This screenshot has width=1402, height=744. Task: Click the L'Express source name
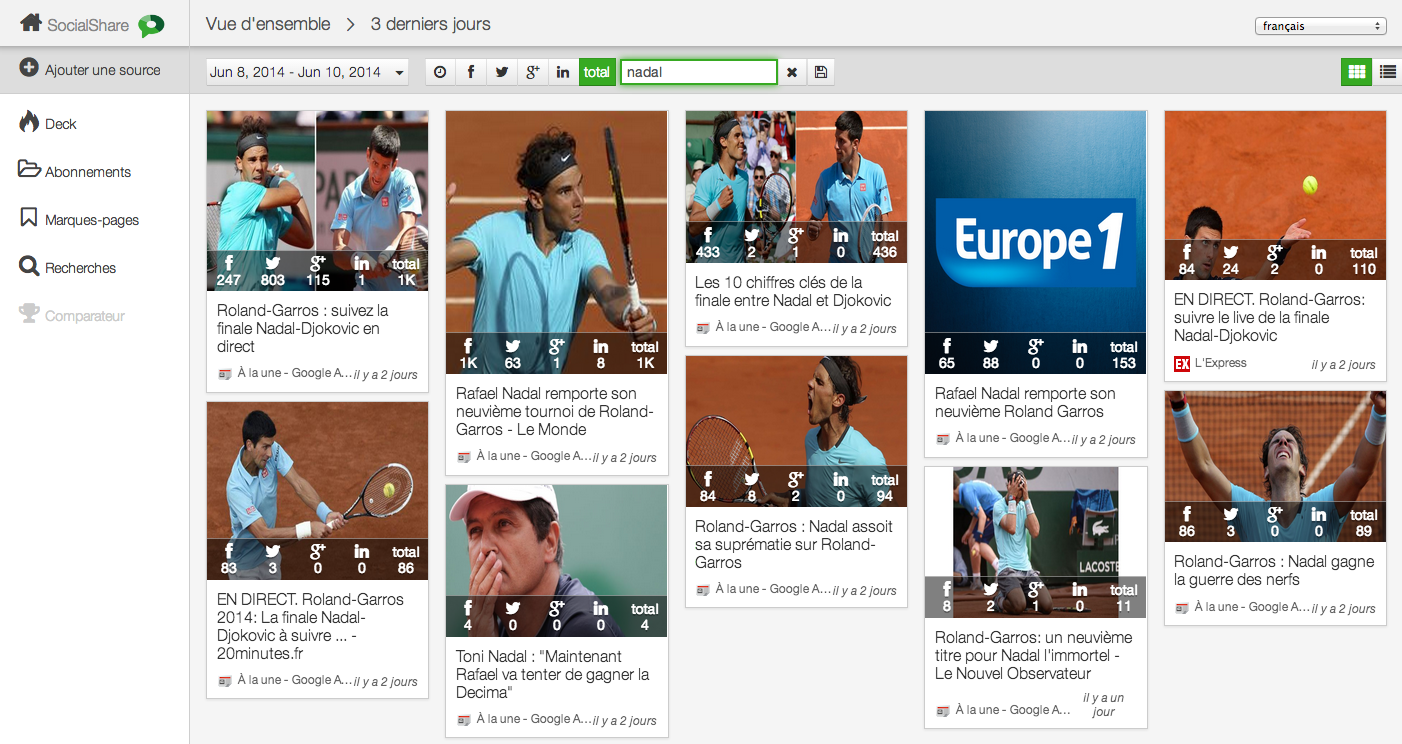pyautogui.click(x=1221, y=363)
